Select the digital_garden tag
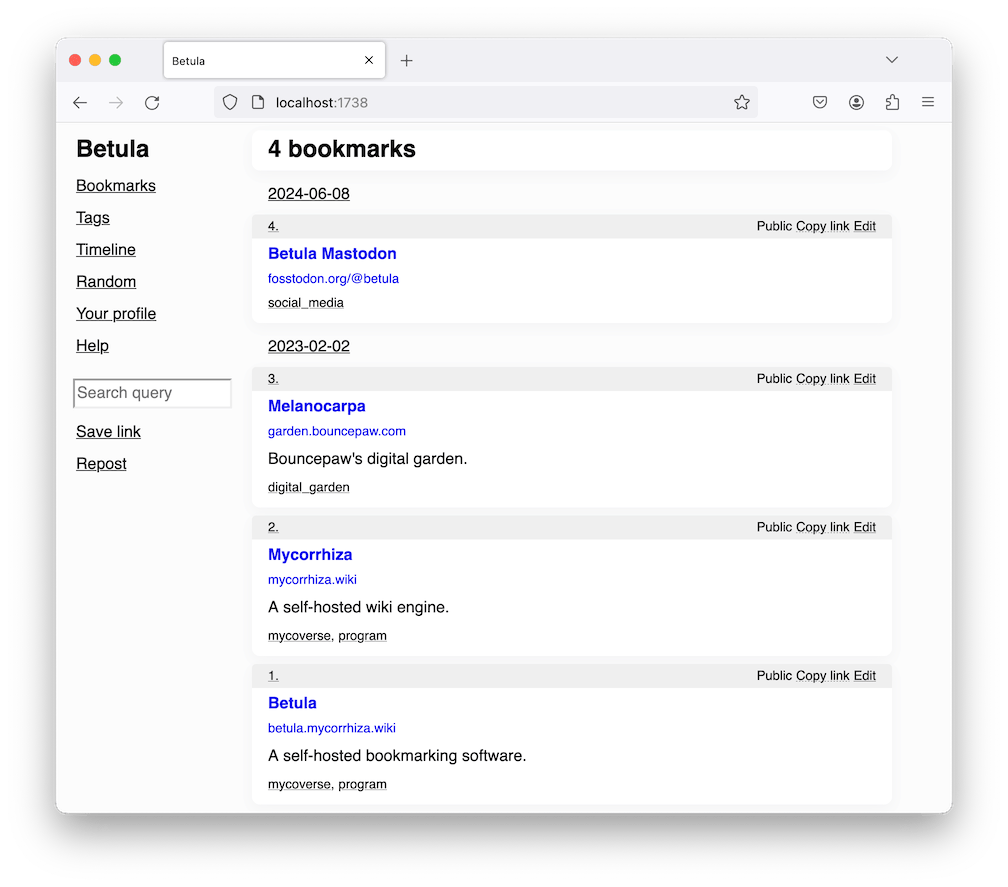 click(x=309, y=488)
